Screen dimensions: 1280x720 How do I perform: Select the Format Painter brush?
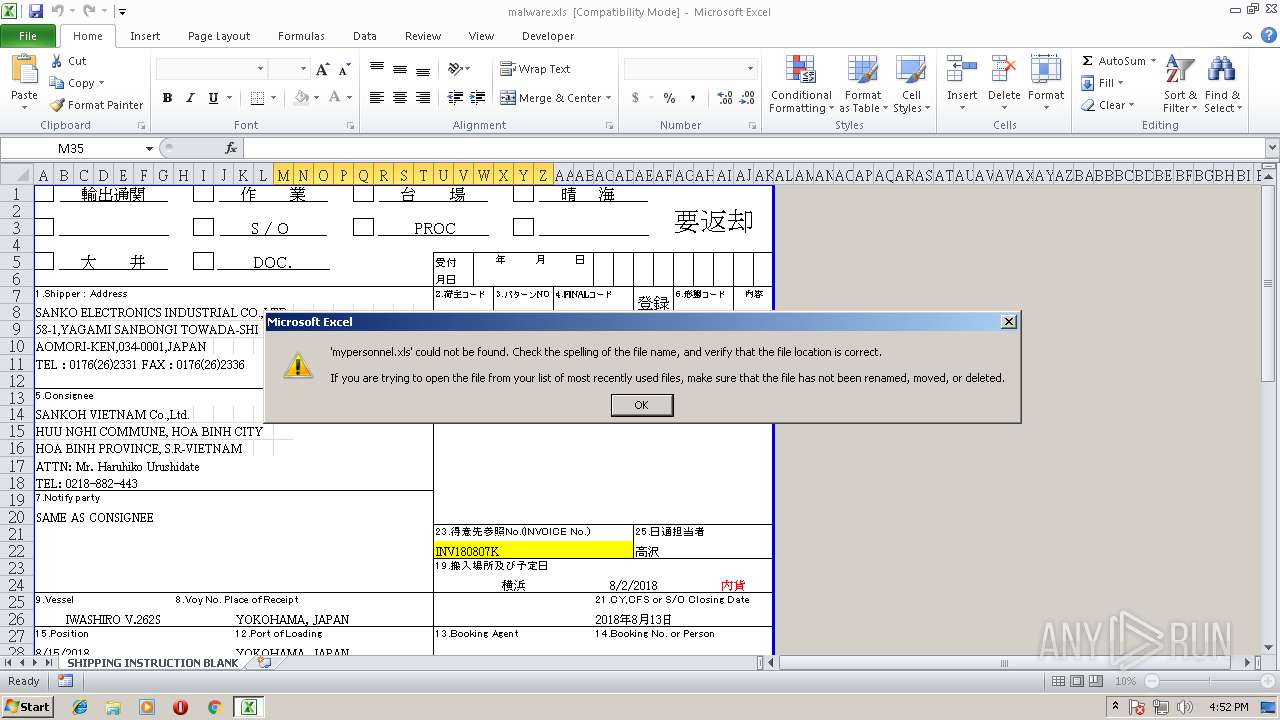pos(58,105)
